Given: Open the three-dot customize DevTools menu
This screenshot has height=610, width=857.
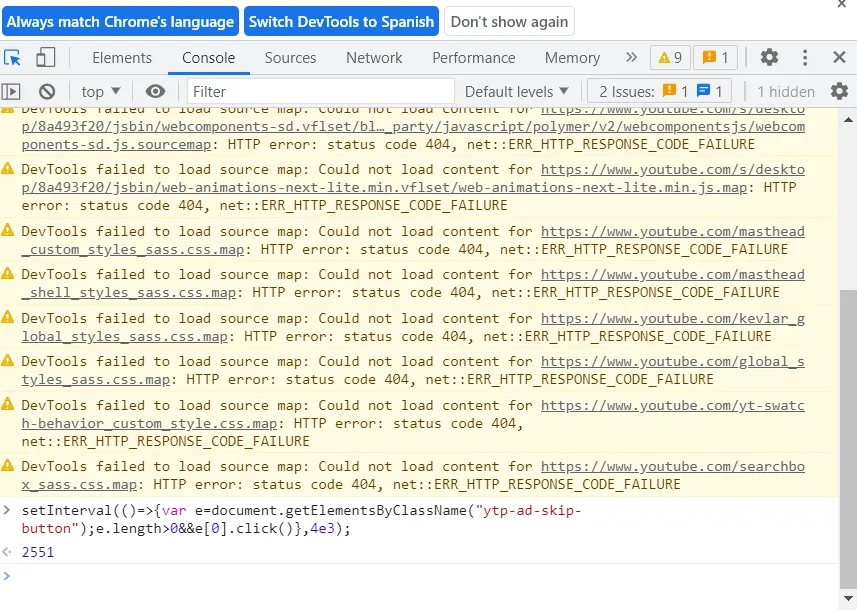Looking at the screenshot, I should tap(805, 57).
